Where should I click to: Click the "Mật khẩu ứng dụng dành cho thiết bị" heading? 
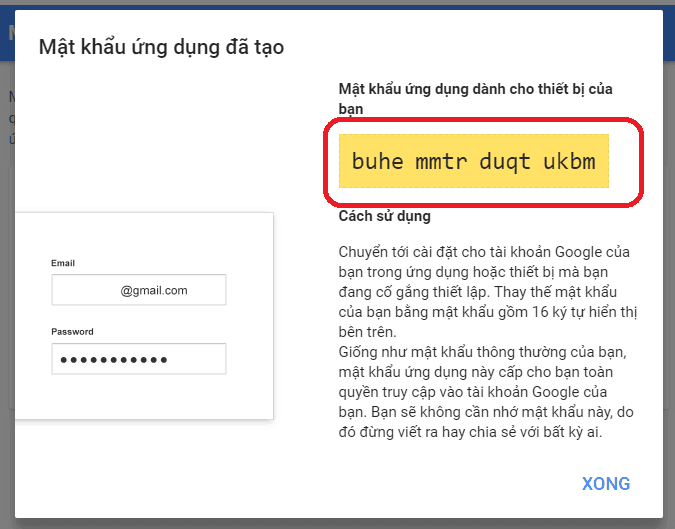click(473, 89)
